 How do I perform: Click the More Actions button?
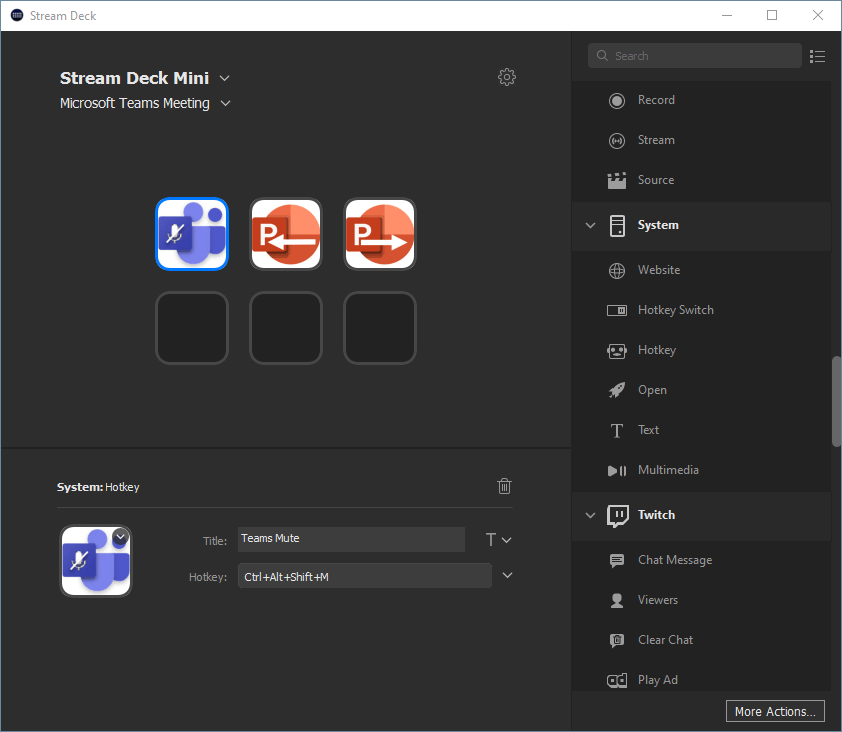[775, 711]
